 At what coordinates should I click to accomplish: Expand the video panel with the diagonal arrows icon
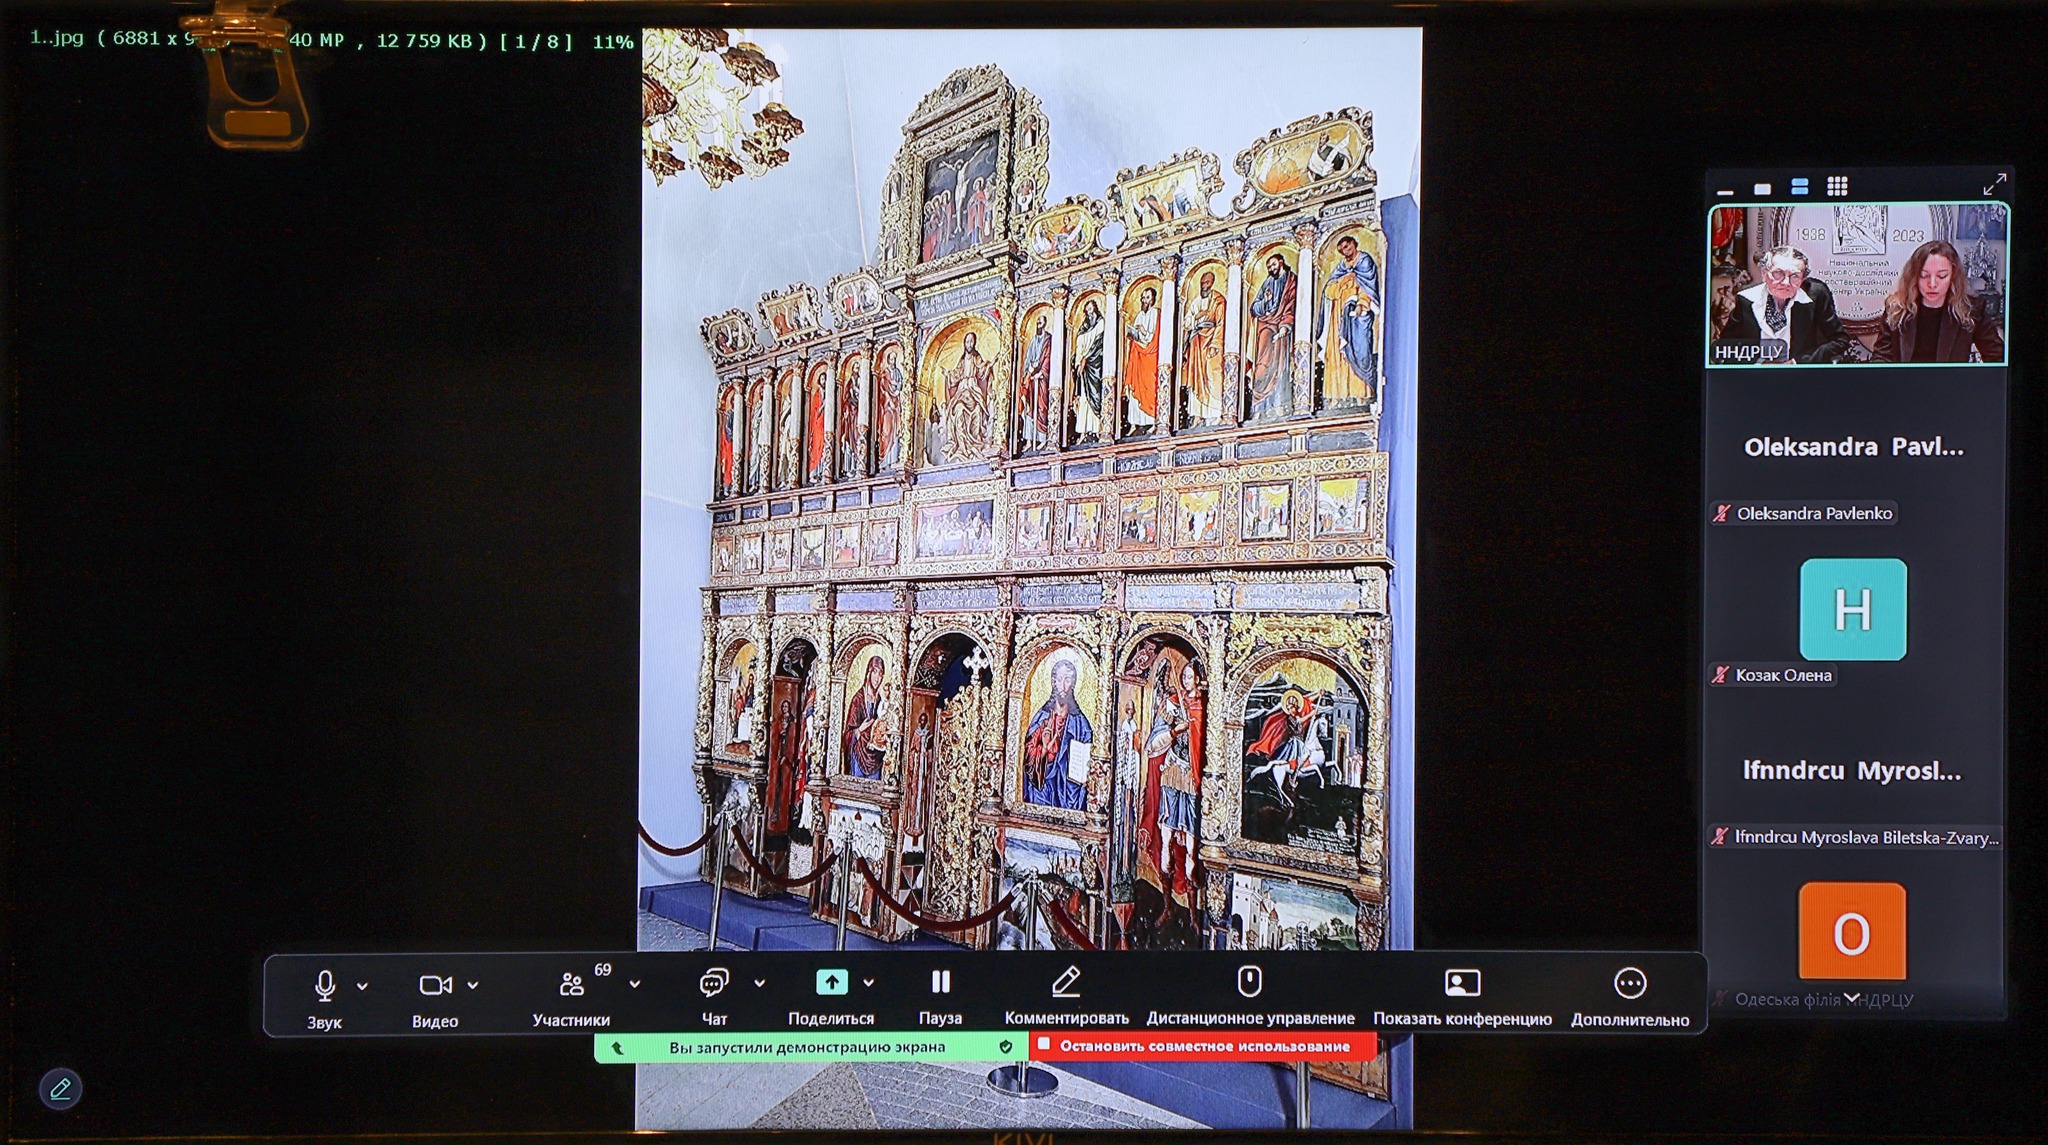pos(1994,184)
